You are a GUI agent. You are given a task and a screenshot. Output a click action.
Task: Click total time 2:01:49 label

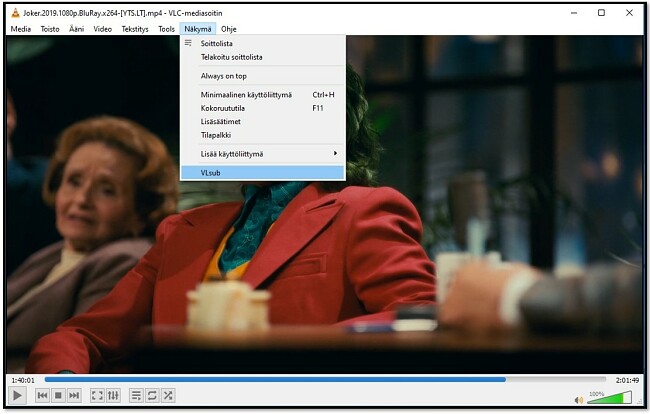[x=627, y=380]
